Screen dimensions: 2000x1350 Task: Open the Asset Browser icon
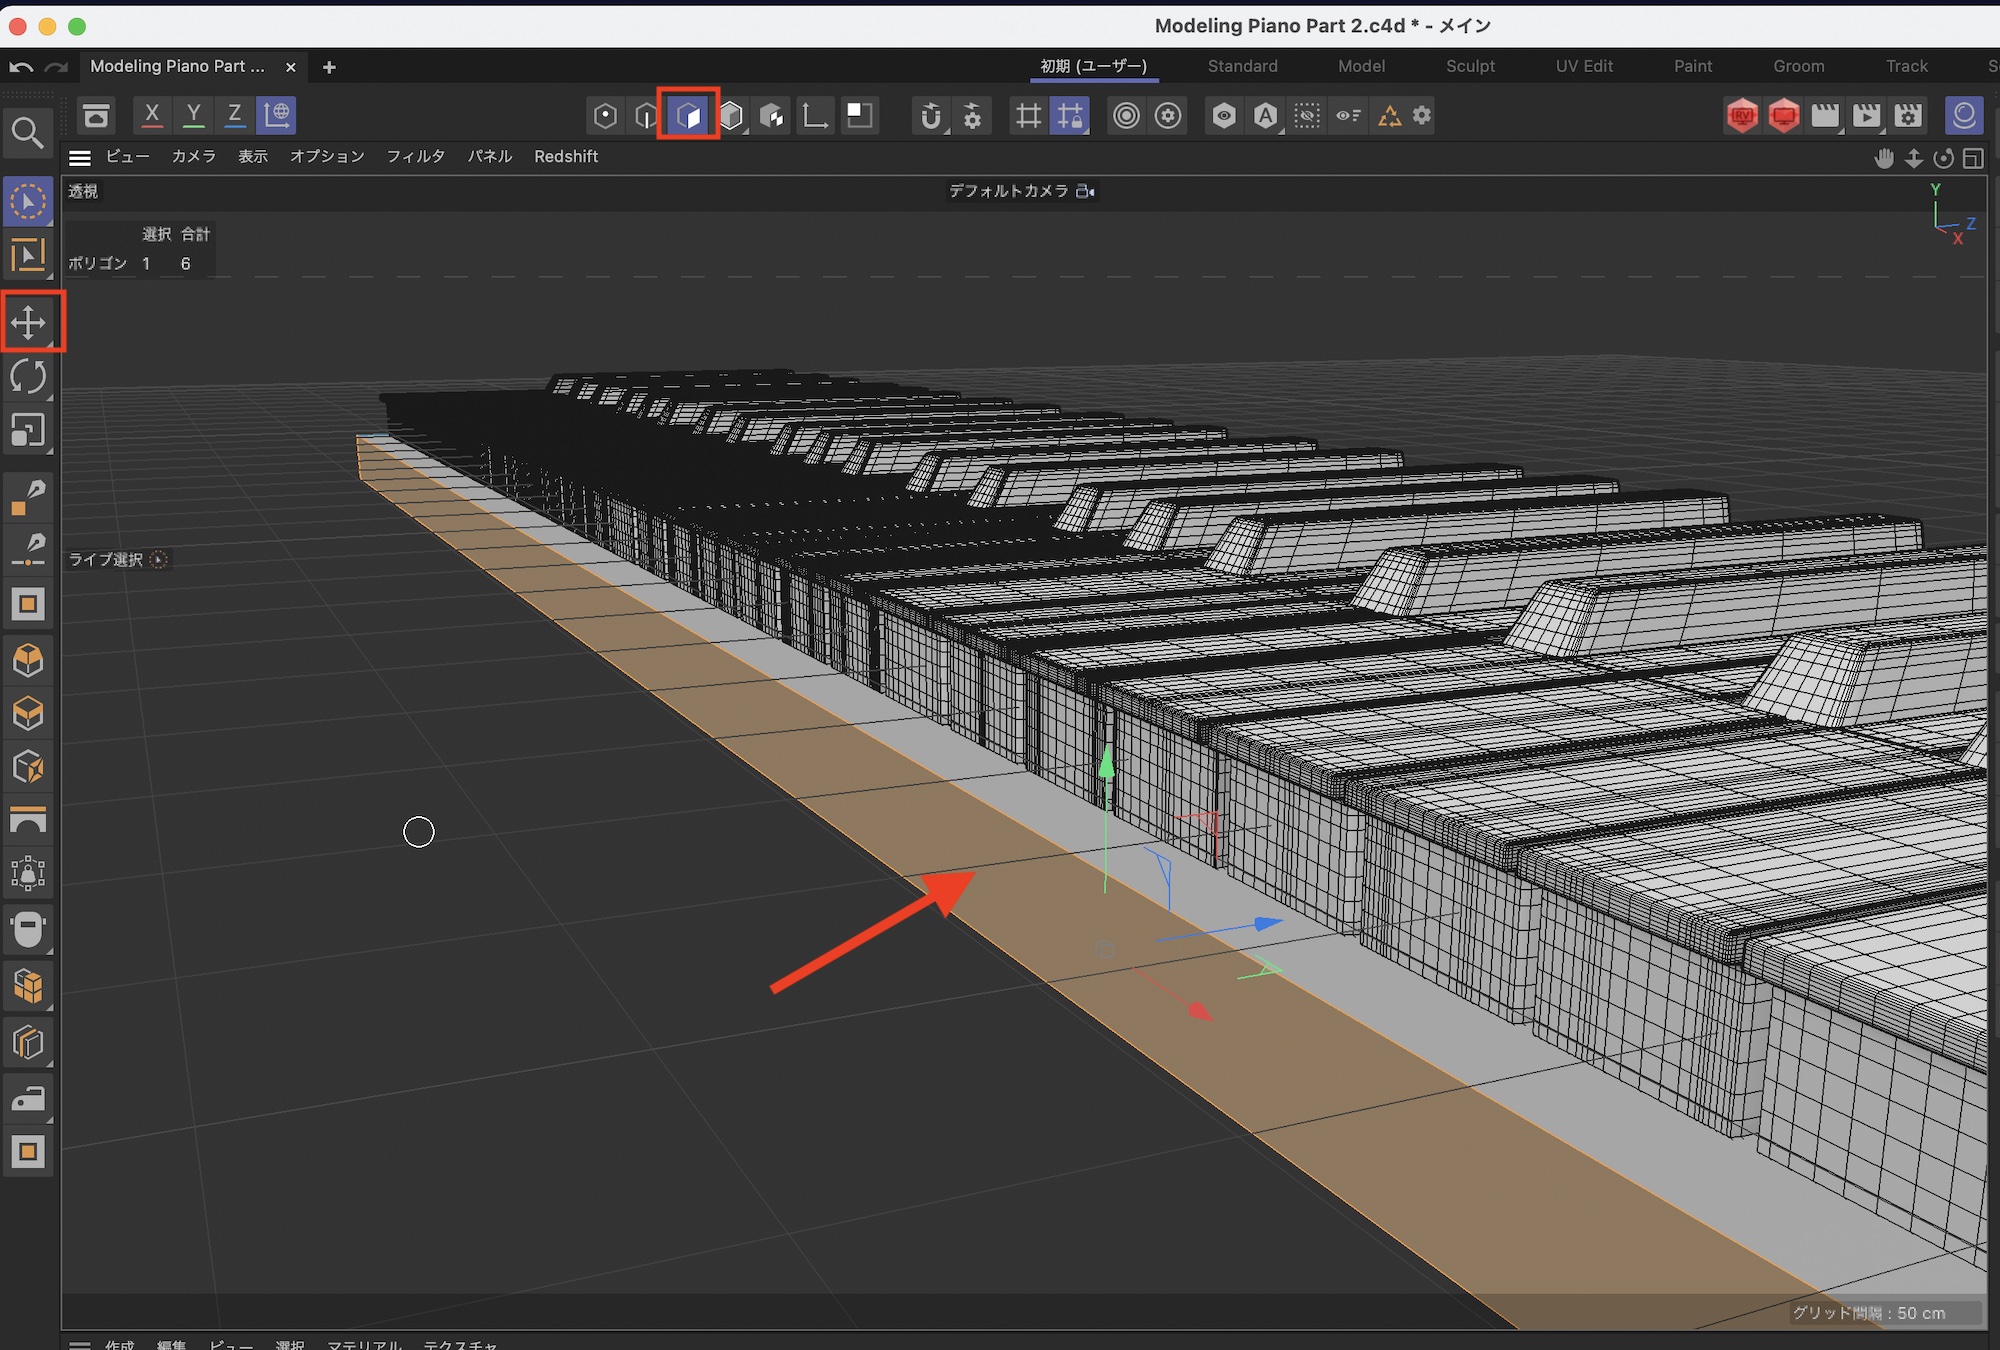point(96,116)
